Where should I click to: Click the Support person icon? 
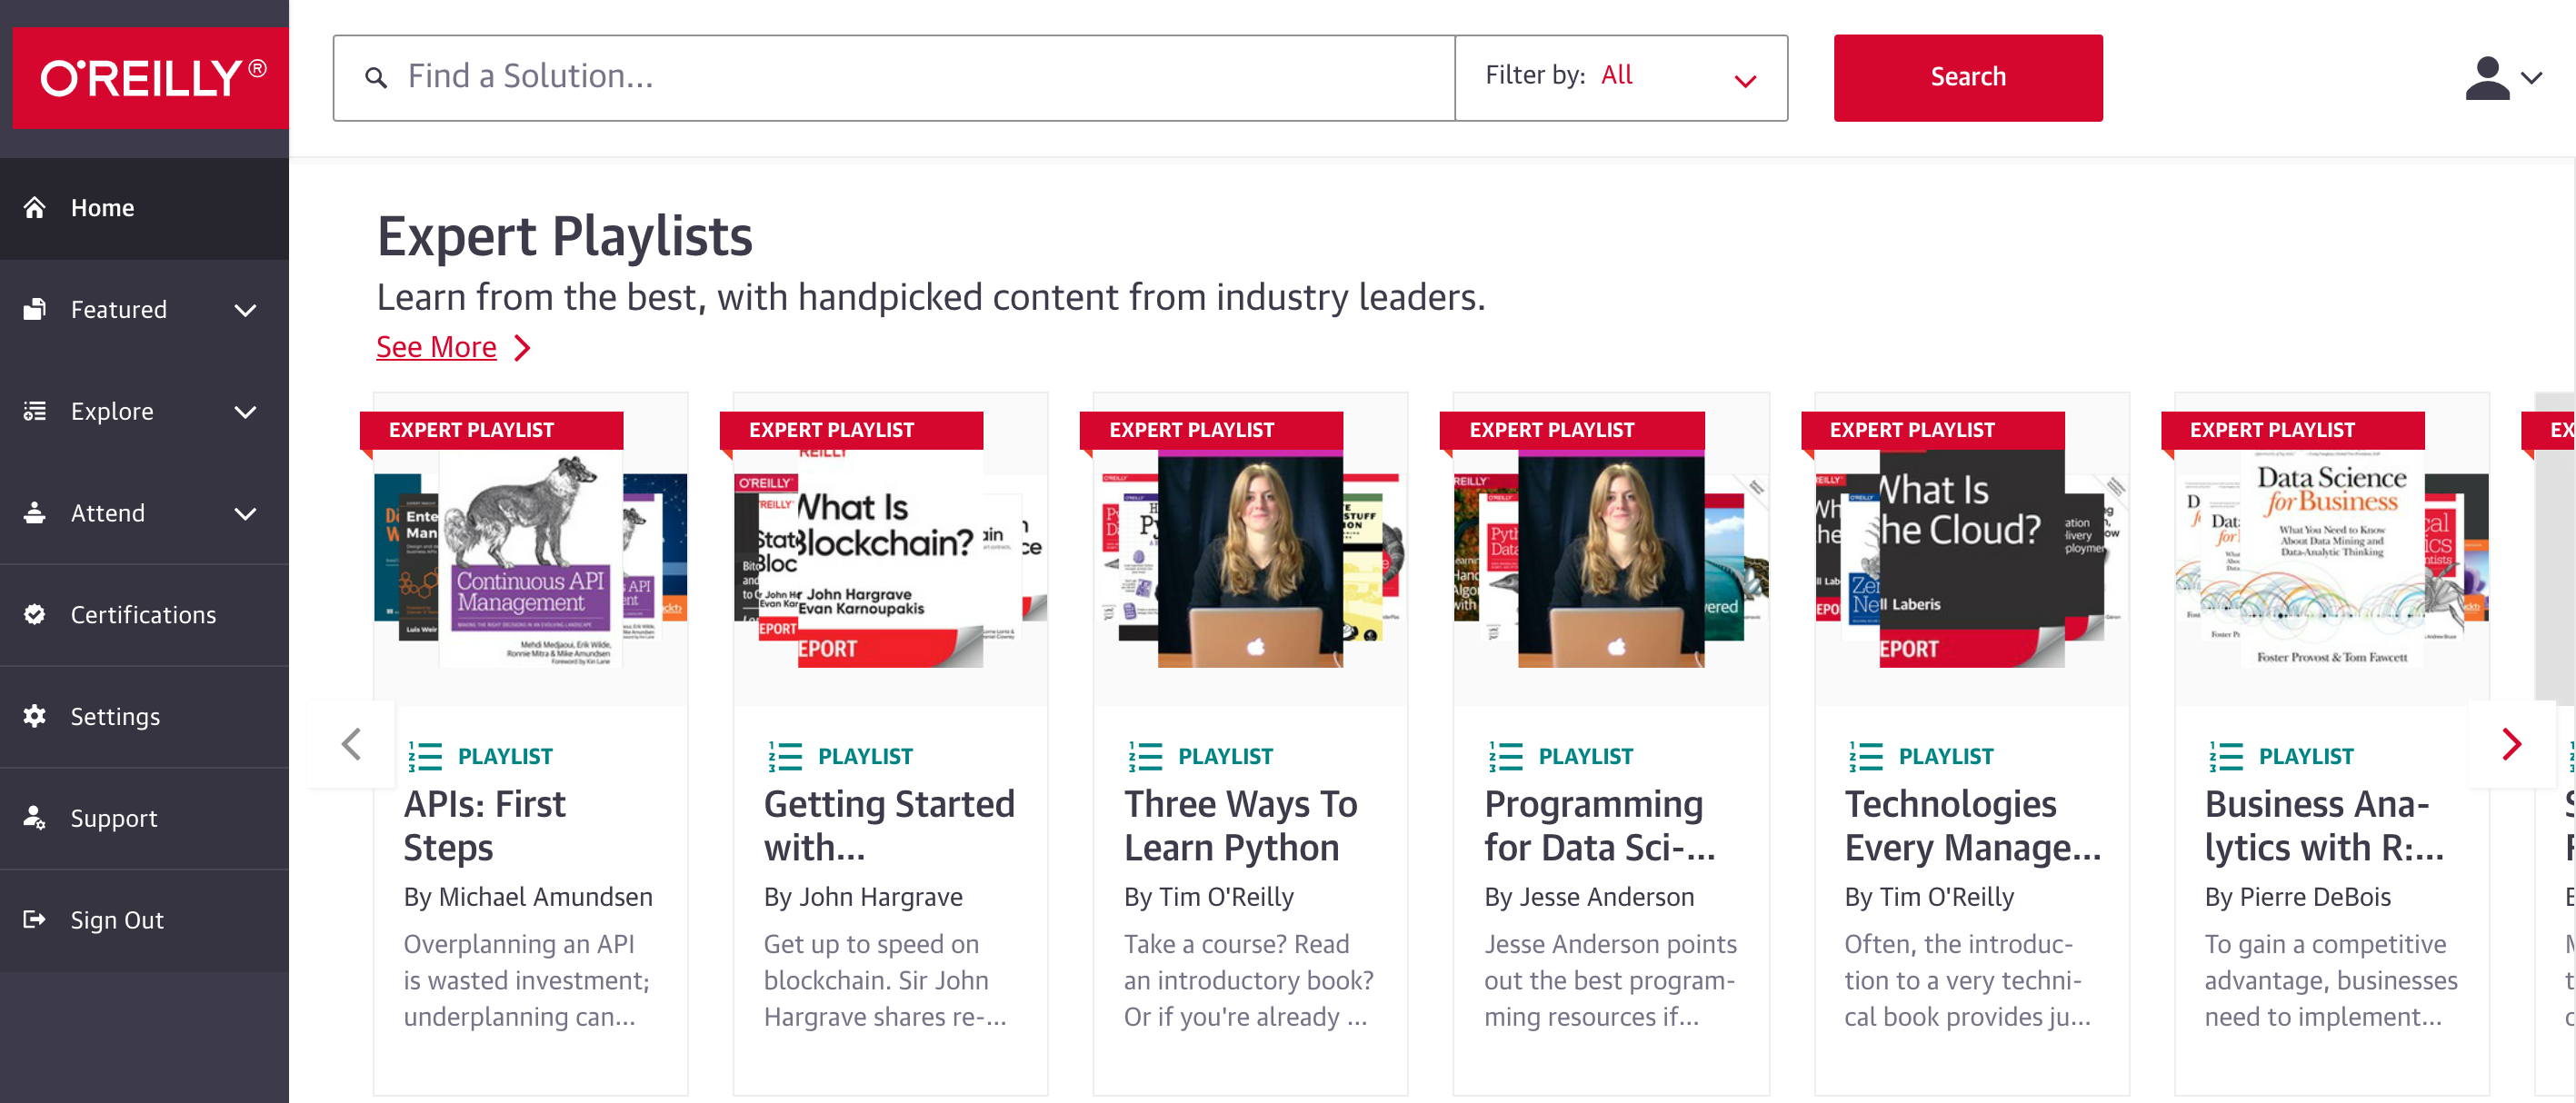pyautogui.click(x=35, y=818)
